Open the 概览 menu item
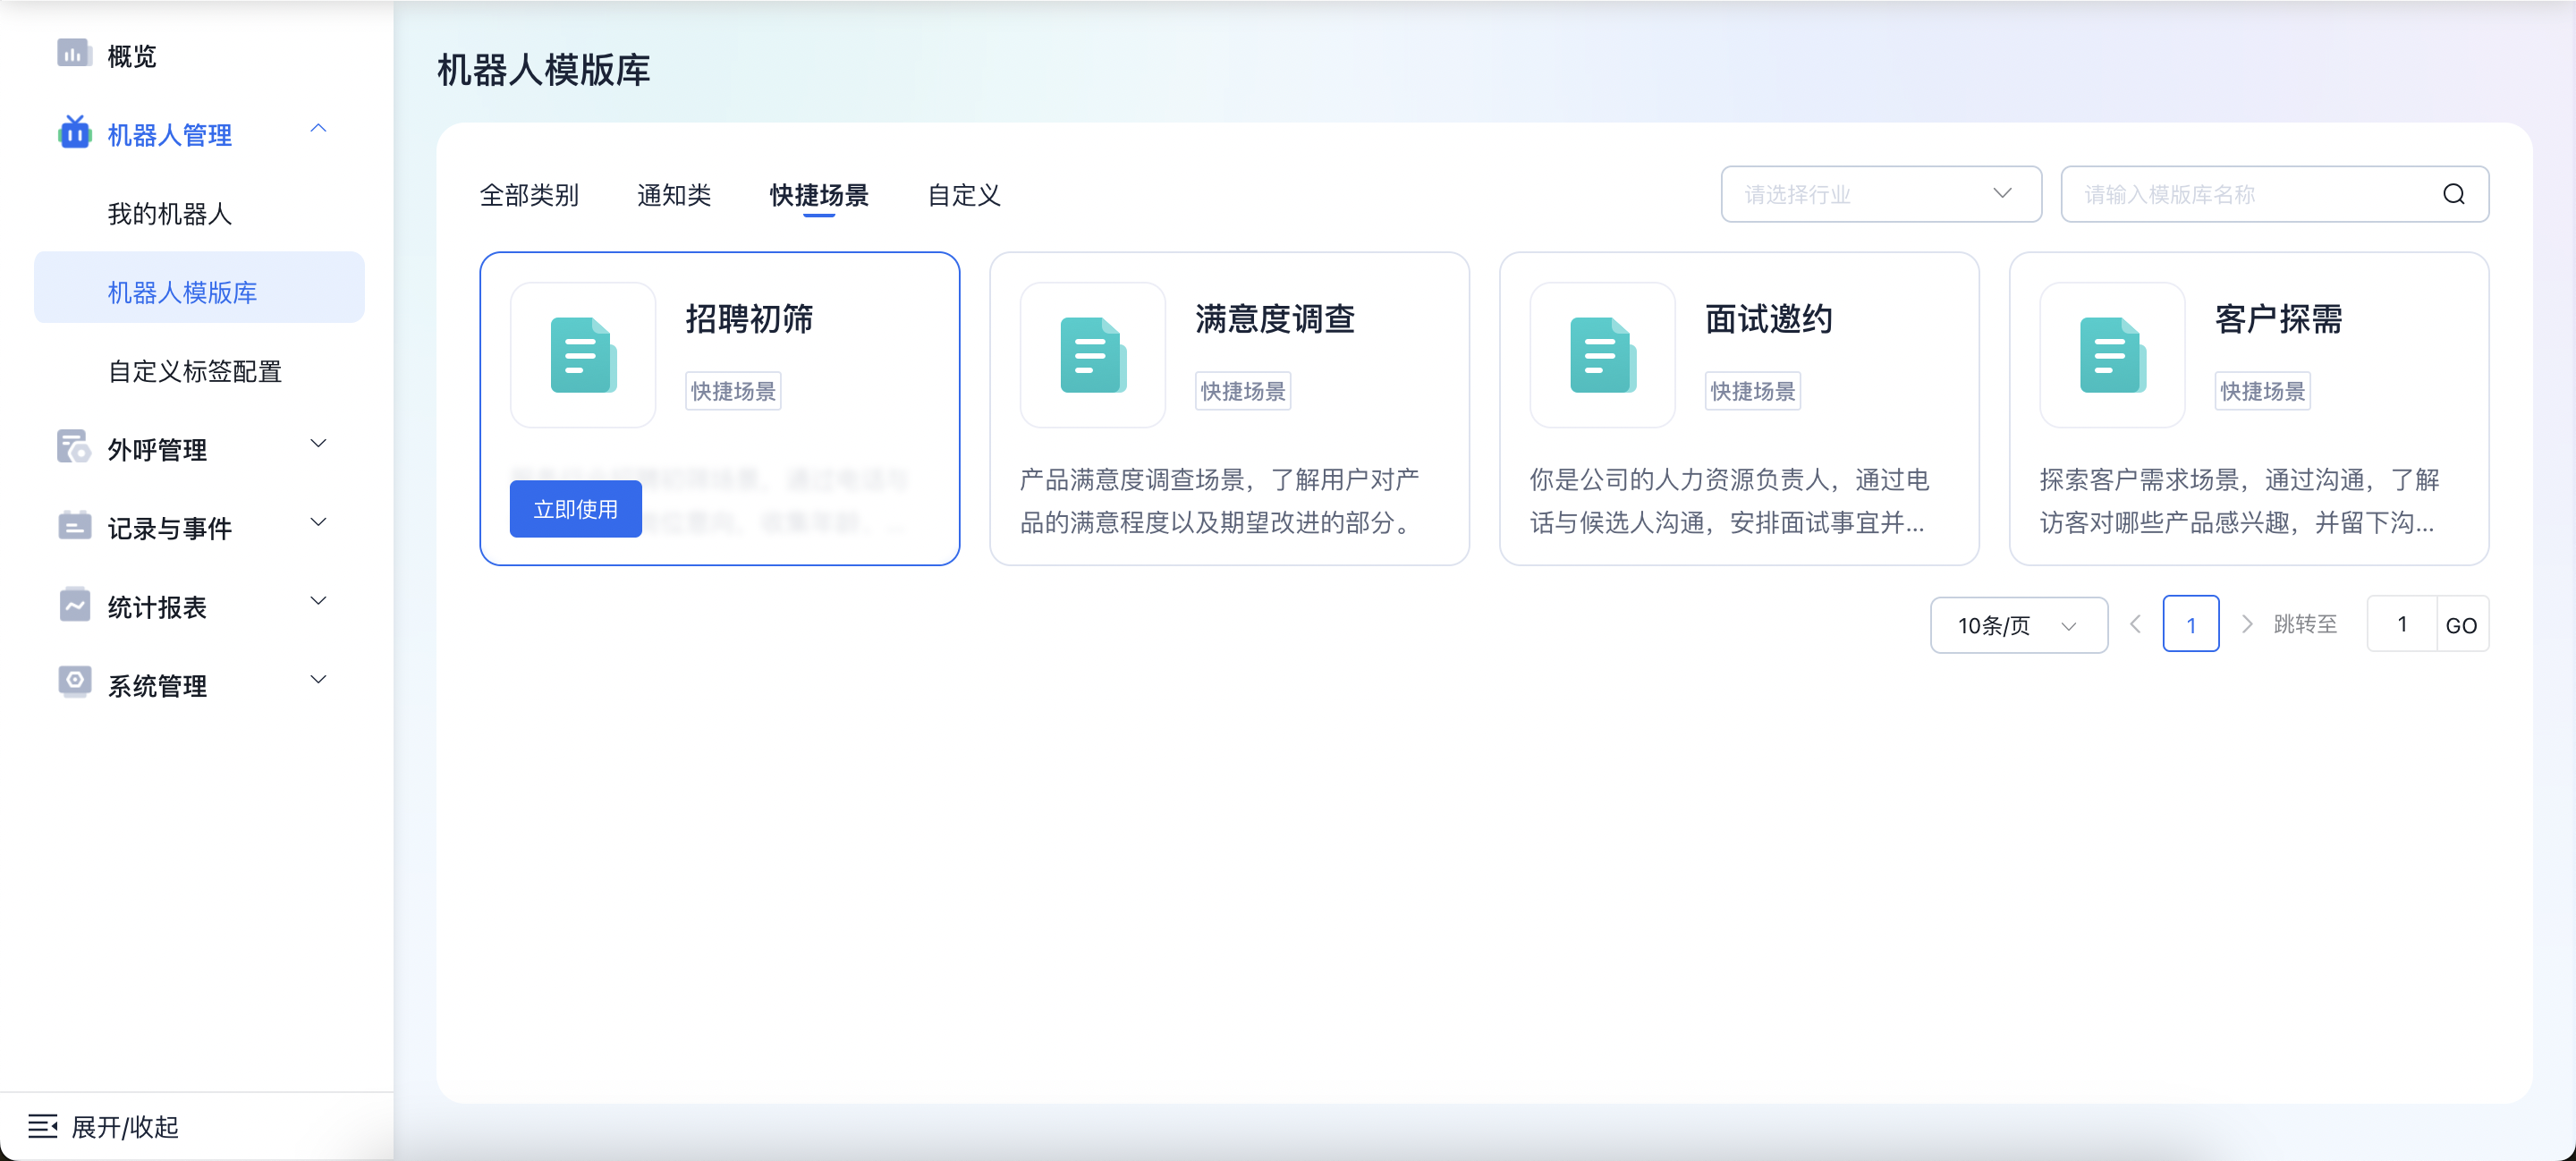The height and width of the screenshot is (1161, 2576). pyautogui.click(x=132, y=56)
